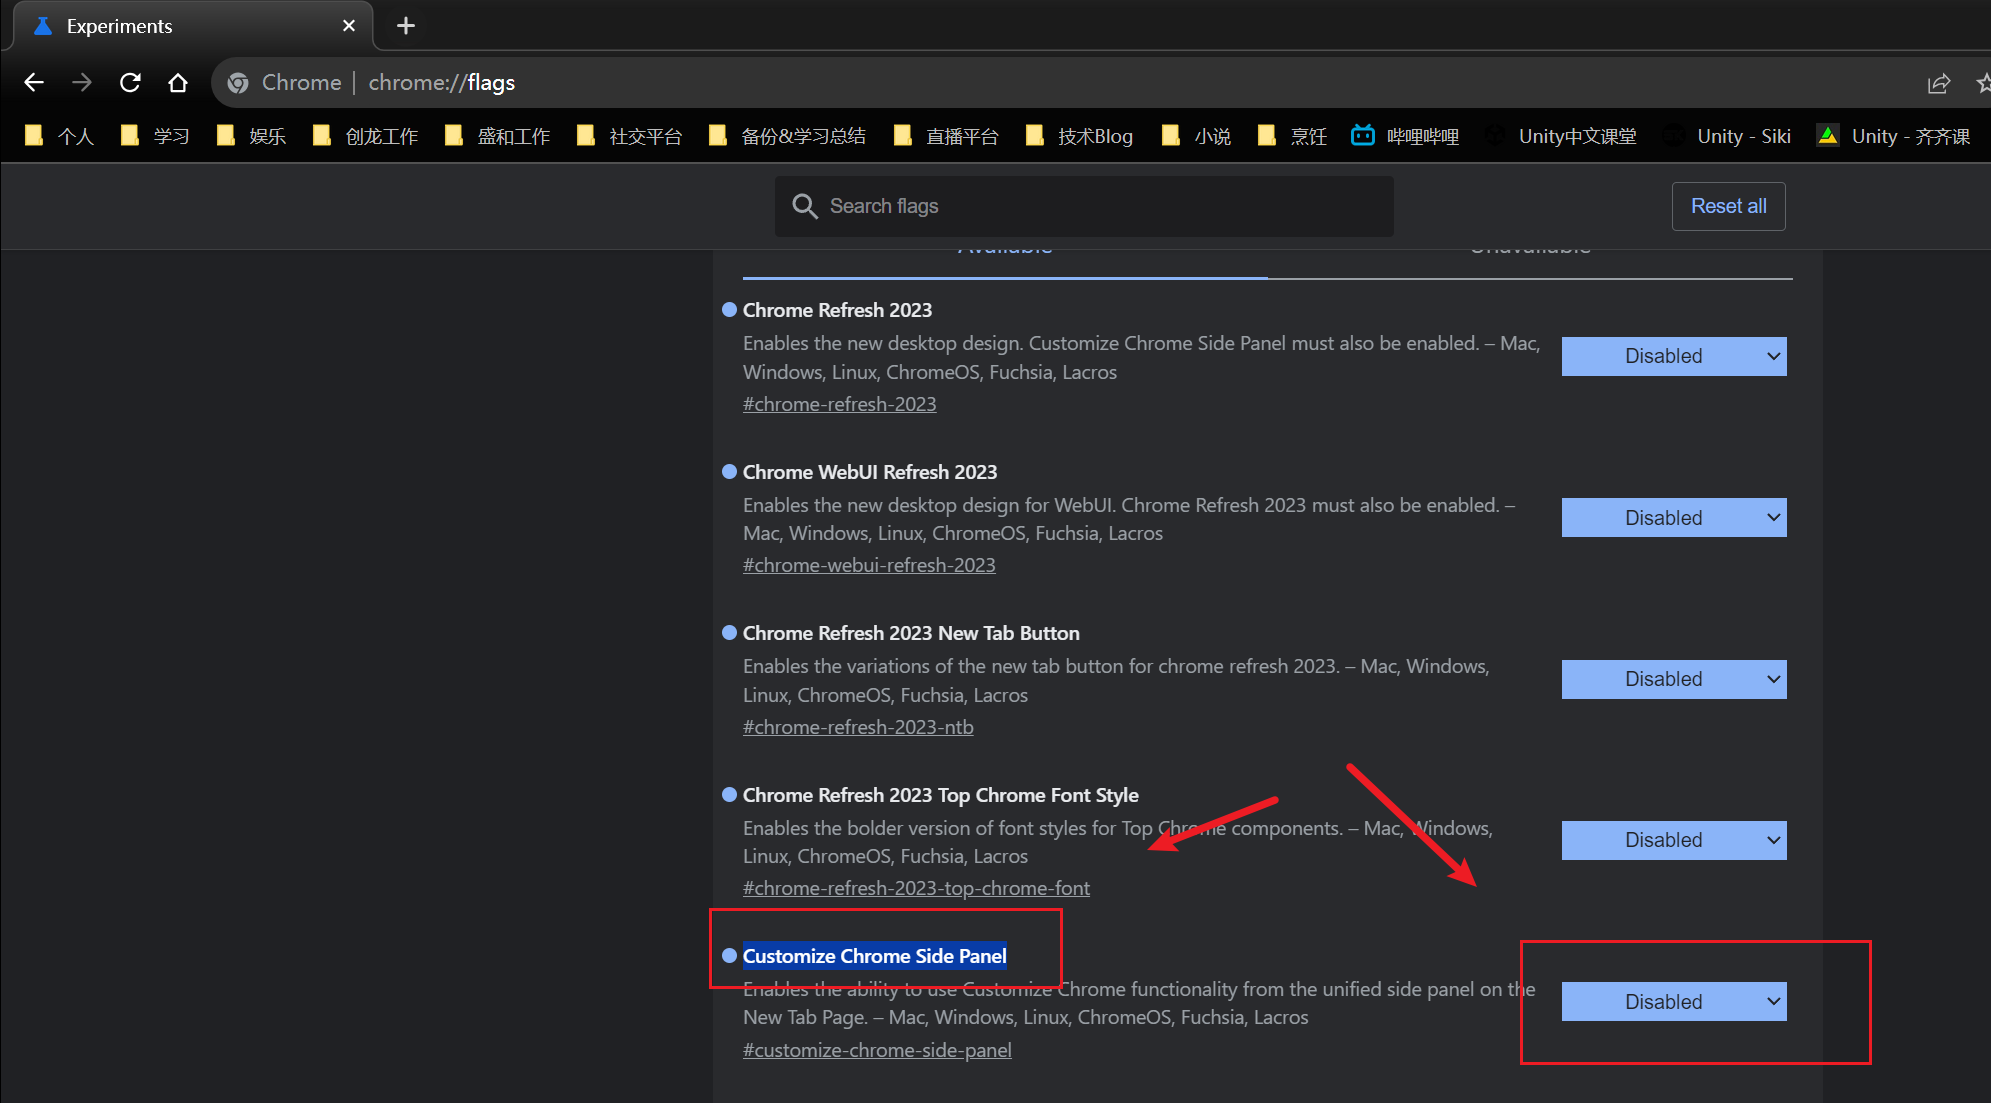This screenshot has height=1103, width=1991.
Task: Open a new tab with plus button
Action: coord(405,26)
